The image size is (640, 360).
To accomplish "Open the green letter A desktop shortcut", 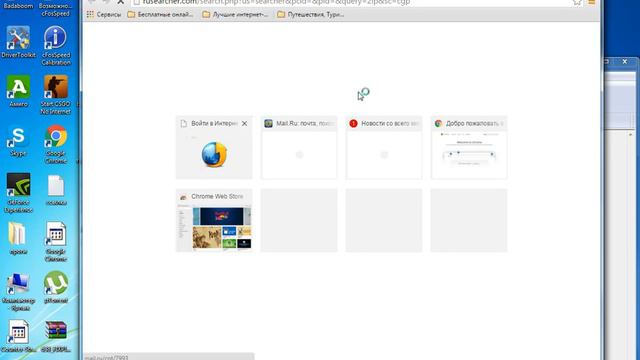I will pos(18,91).
